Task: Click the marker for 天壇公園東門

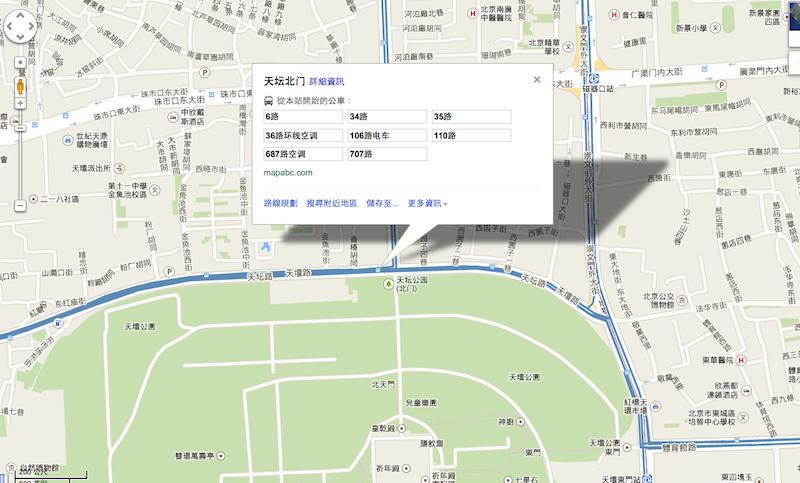Action: coord(627,447)
